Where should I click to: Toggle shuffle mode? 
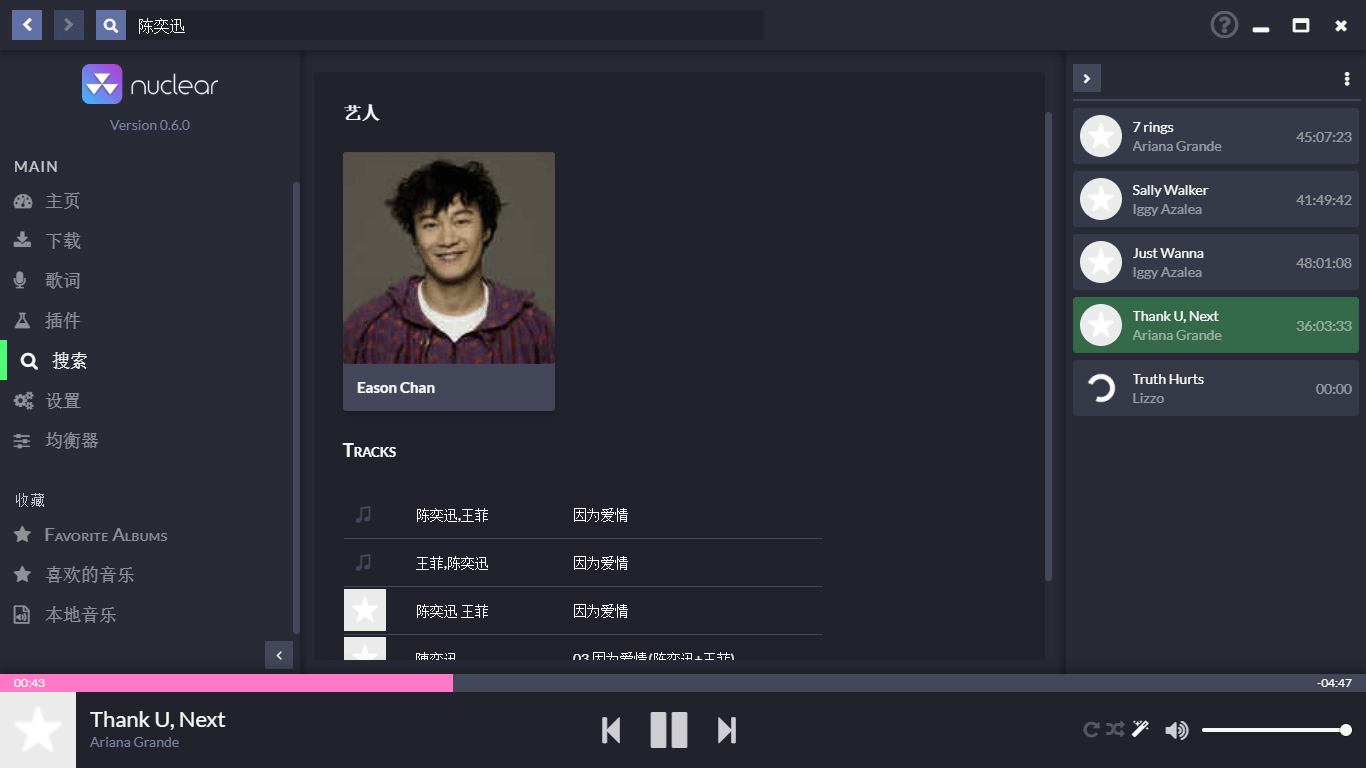point(1115,730)
